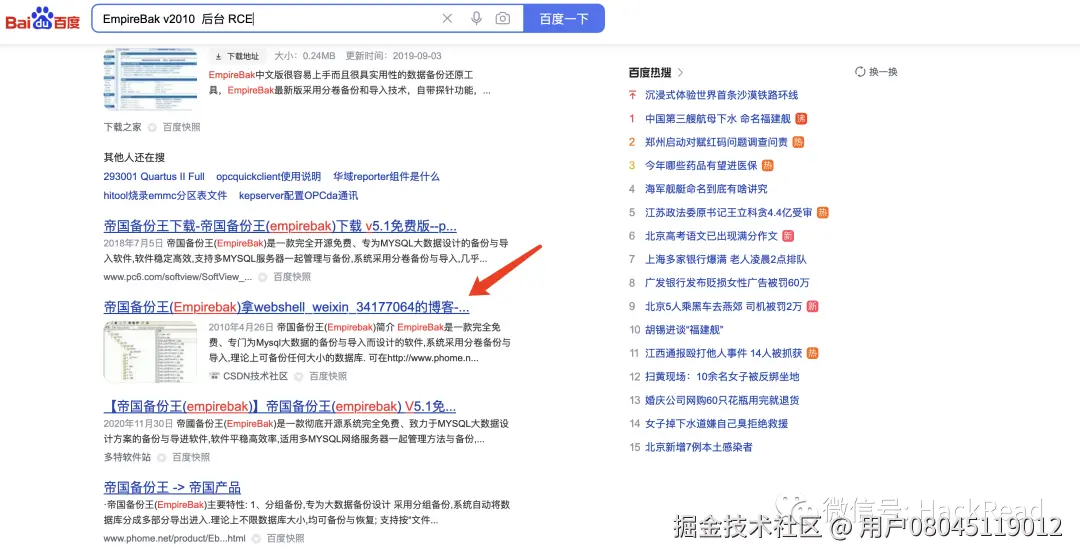This screenshot has width=1080, height=558.
Task: Open 百度快照 next to CSDN技术社区
Action: (328, 376)
